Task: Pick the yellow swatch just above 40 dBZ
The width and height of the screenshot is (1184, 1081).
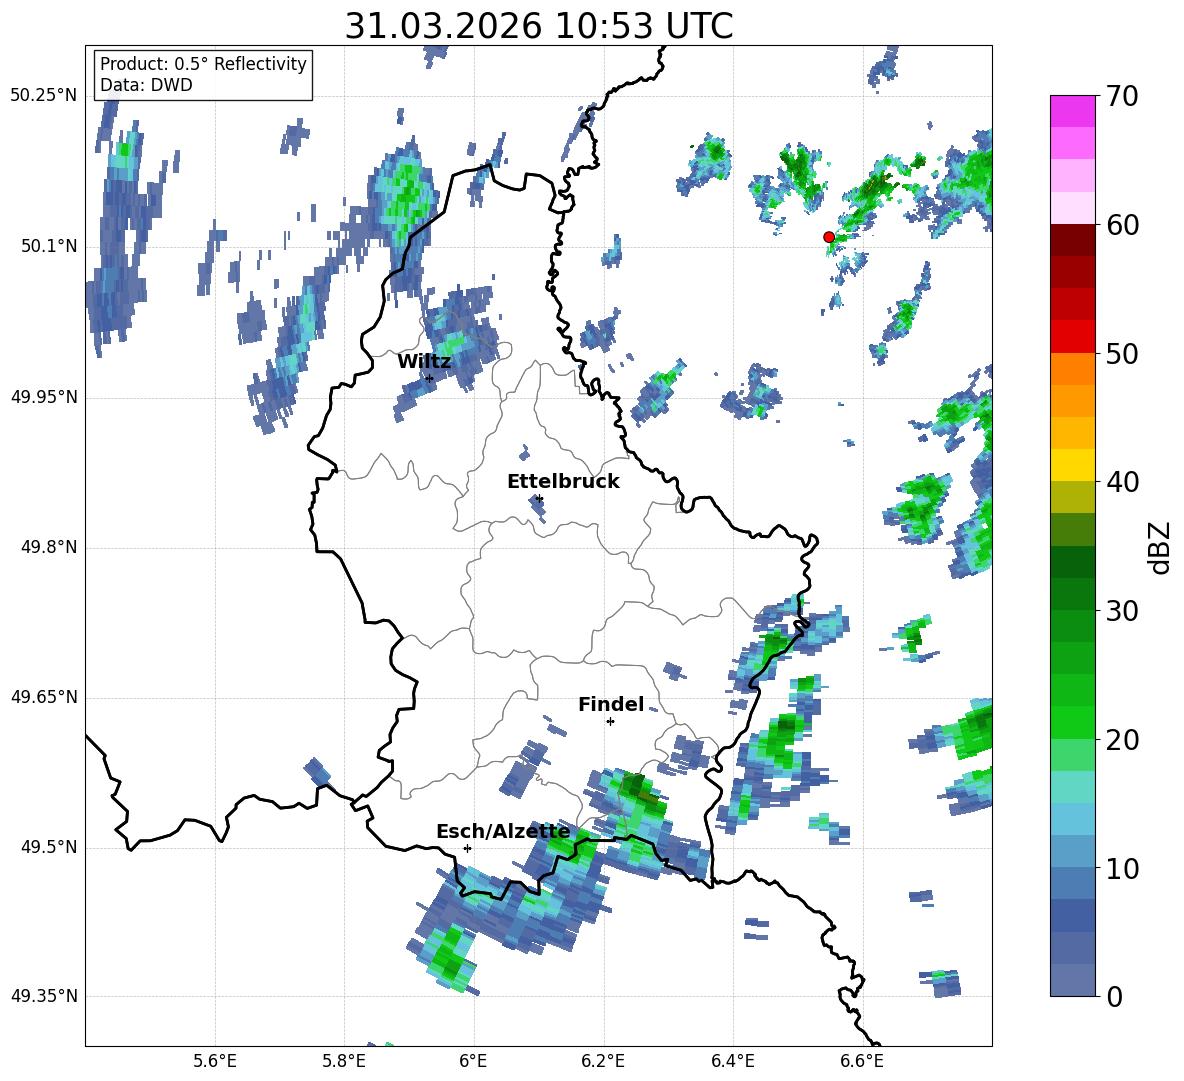Action: point(1073,465)
